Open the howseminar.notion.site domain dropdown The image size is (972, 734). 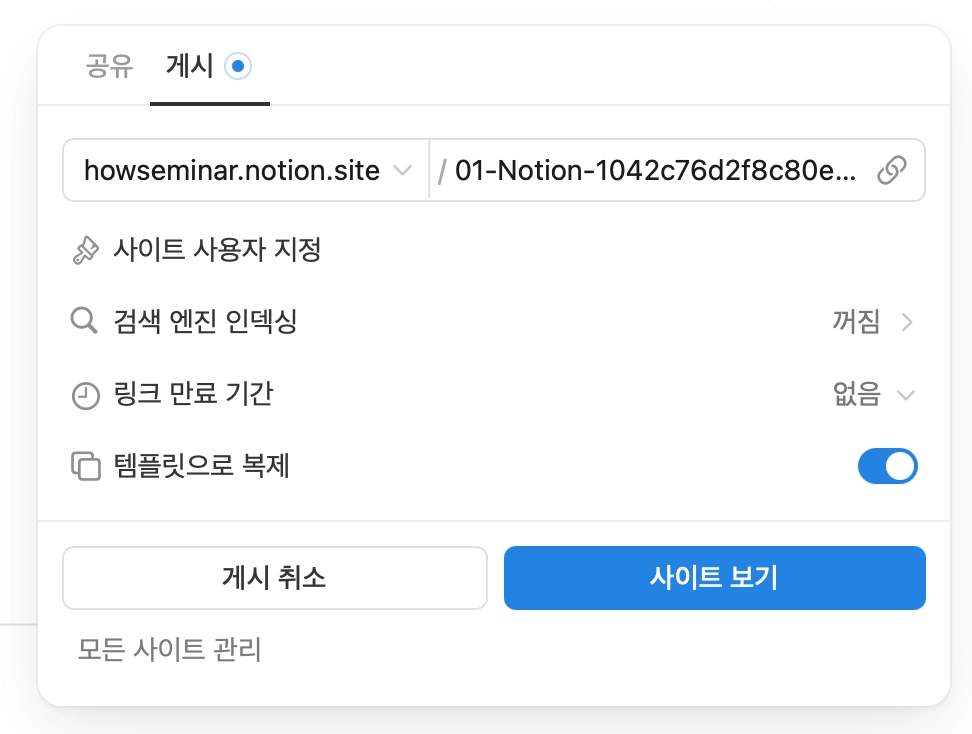click(246, 171)
